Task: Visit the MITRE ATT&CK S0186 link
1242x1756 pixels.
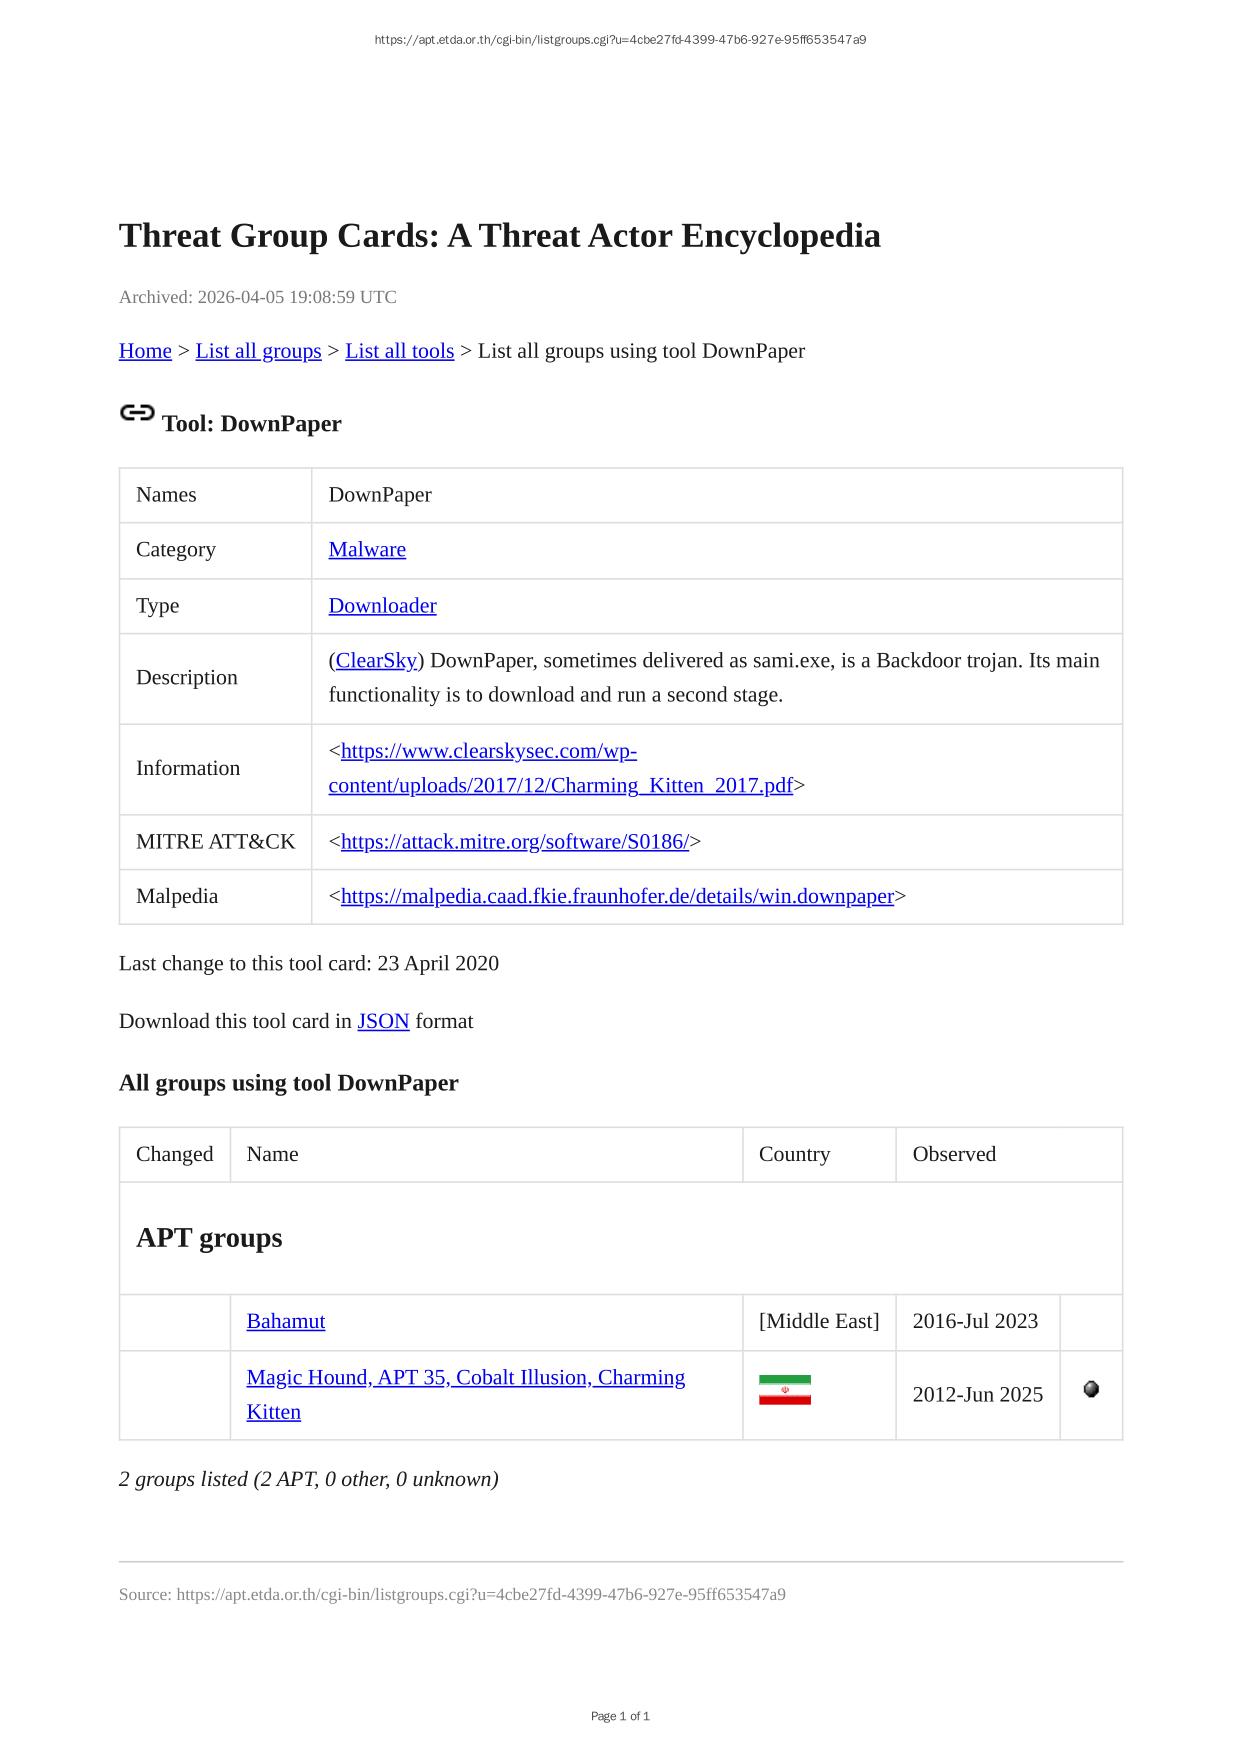Action: [514, 842]
